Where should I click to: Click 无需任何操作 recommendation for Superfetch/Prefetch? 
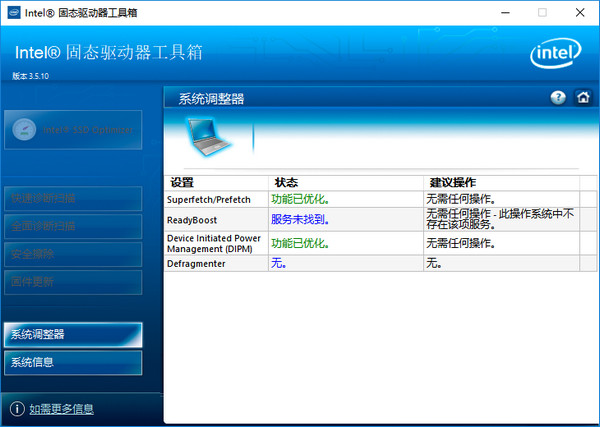(461, 199)
